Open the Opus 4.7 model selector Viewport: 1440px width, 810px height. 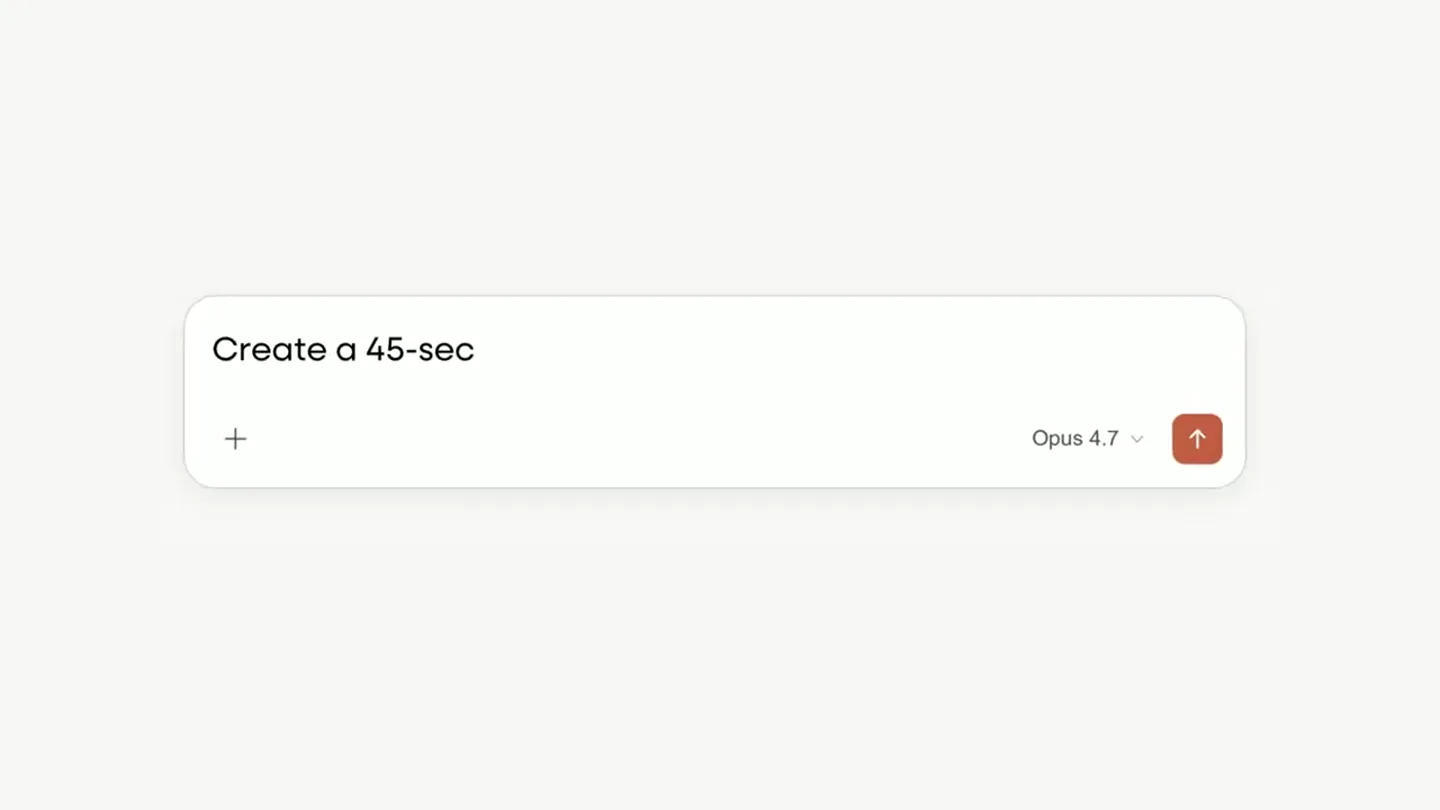[x=1087, y=438]
